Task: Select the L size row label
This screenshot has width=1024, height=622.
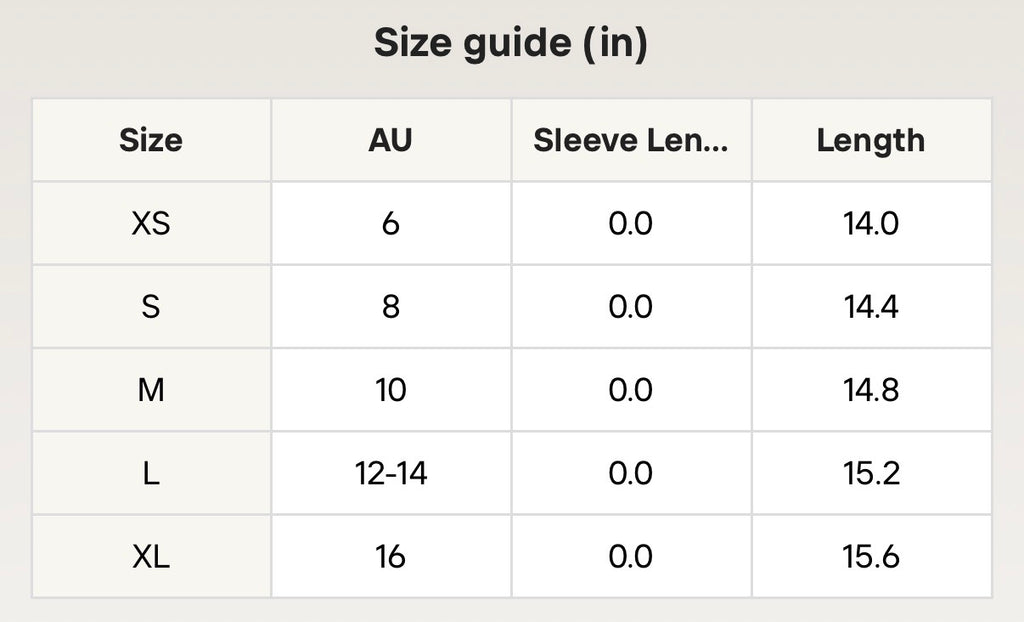Action: 151,473
